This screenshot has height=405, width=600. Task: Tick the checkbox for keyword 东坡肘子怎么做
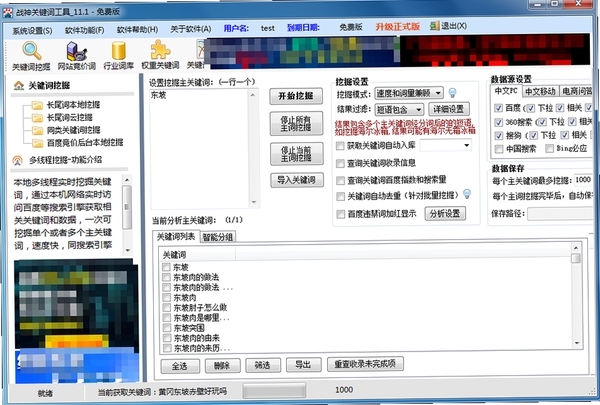(166, 307)
